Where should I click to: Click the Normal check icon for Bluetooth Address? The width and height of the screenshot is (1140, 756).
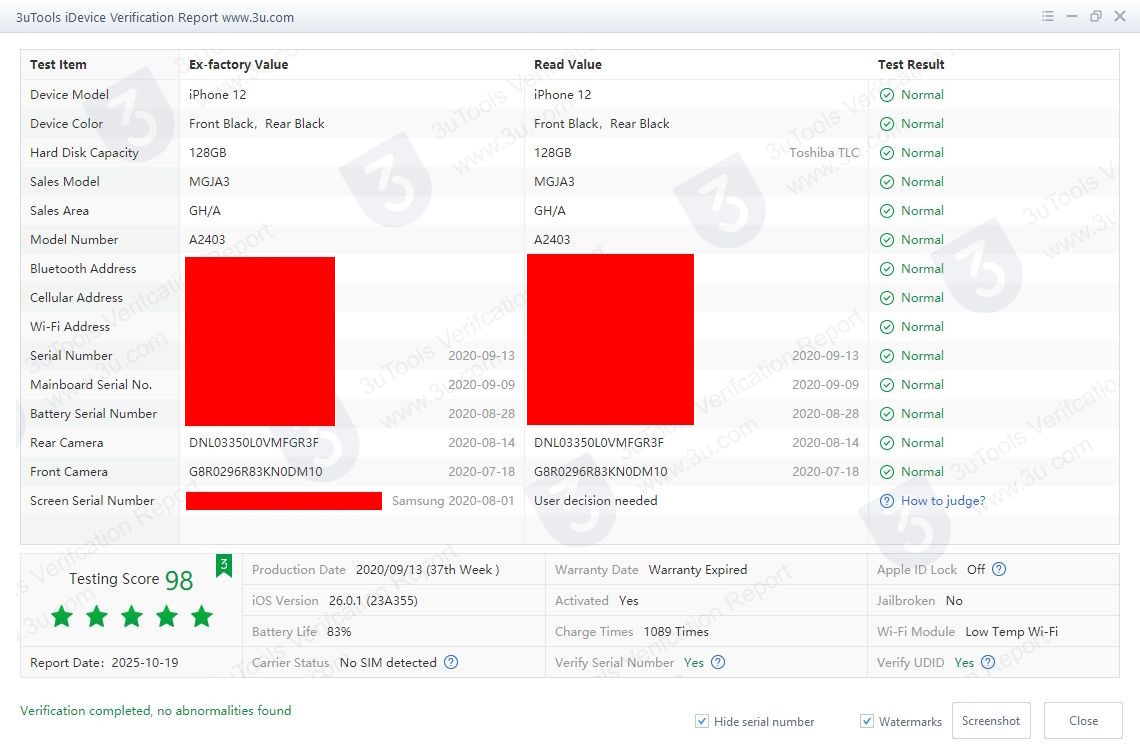coord(887,269)
